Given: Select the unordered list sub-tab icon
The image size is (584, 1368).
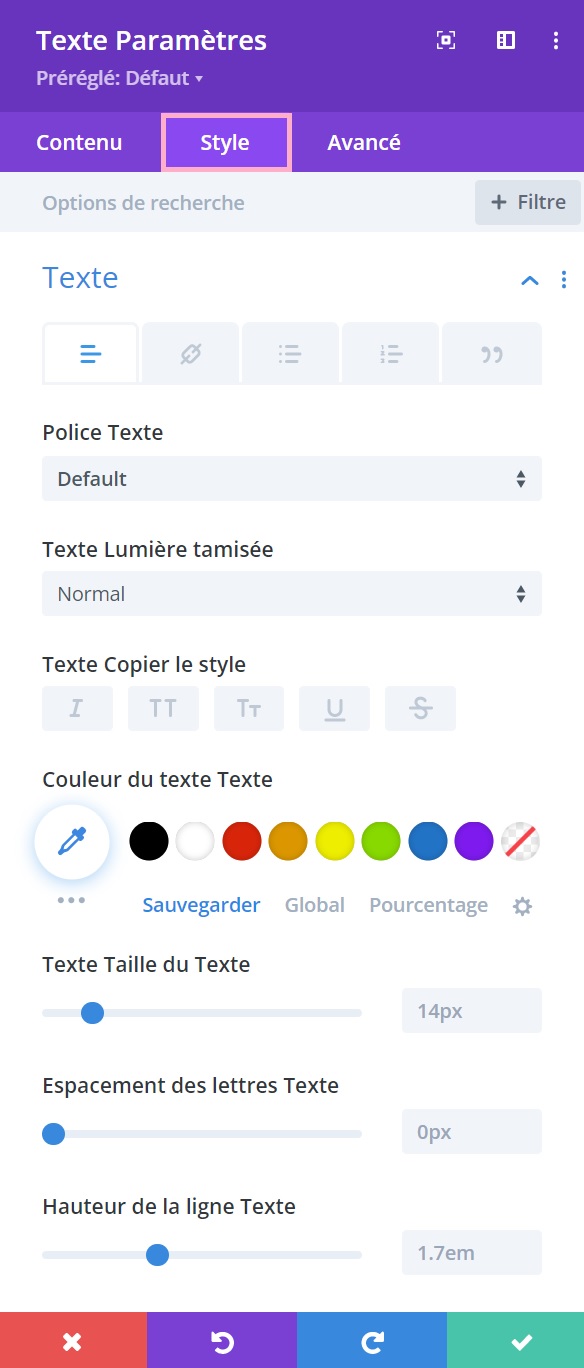Looking at the screenshot, I should (290, 354).
